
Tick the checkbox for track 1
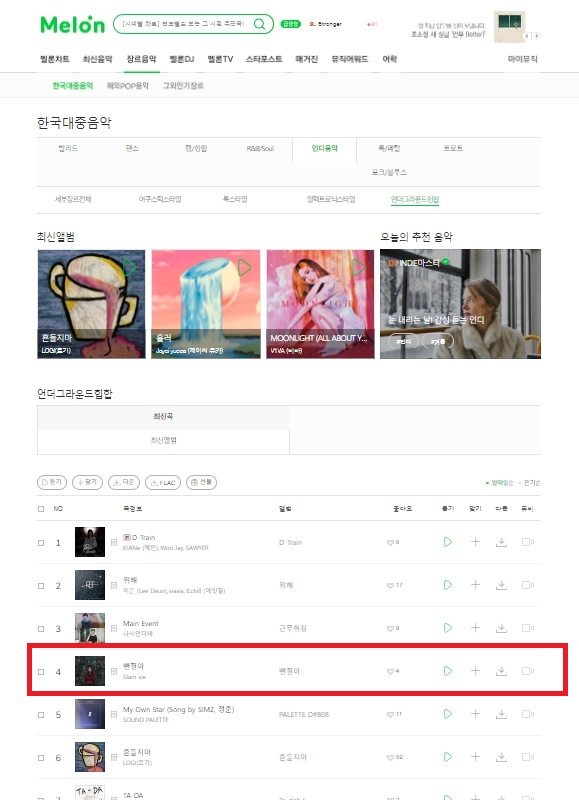click(x=41, y=543)
